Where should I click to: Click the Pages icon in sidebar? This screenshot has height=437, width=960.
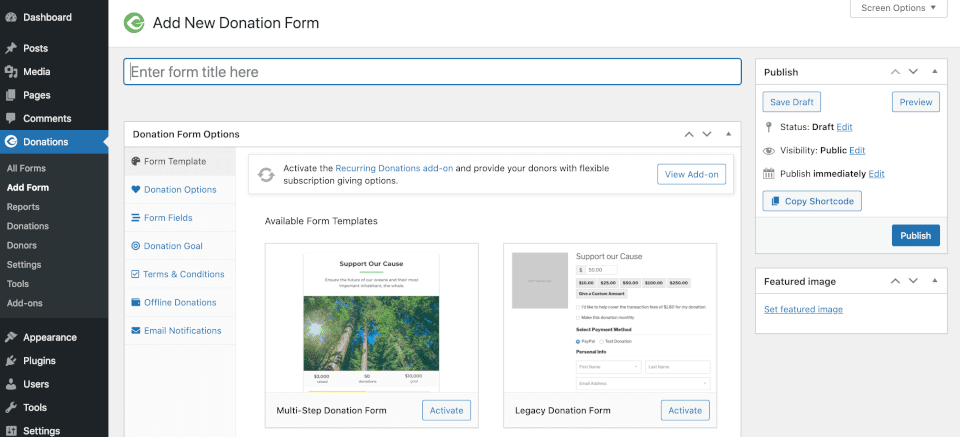(10, 95)
